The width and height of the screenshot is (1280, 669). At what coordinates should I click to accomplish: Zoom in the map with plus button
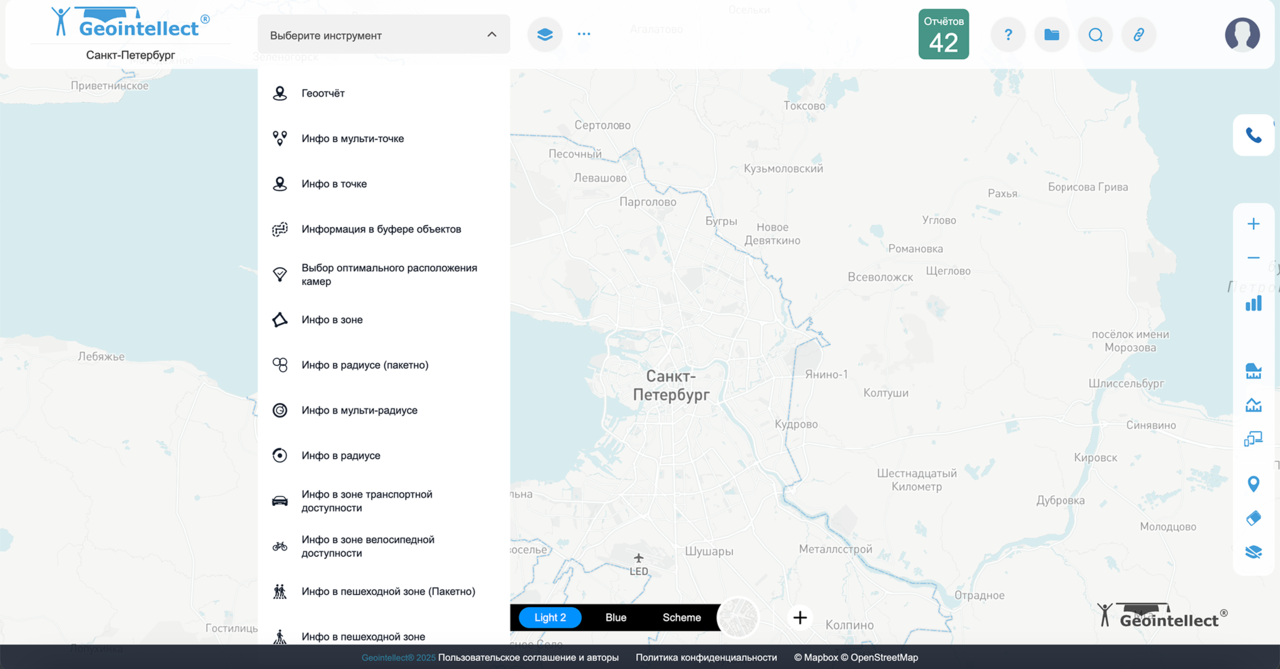click(x=1253, y=224)
